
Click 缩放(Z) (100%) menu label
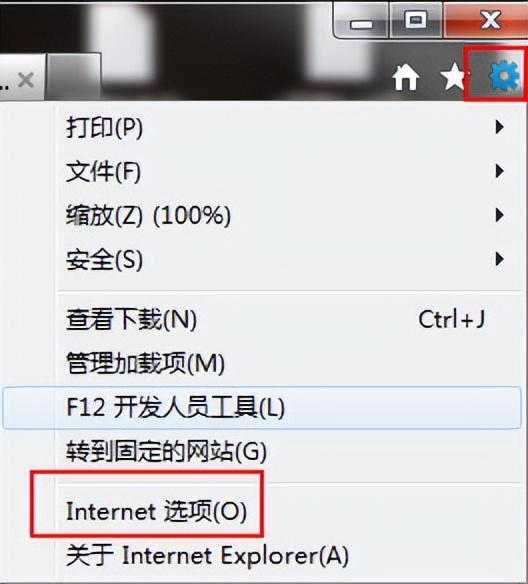click(x=148, y=216)
